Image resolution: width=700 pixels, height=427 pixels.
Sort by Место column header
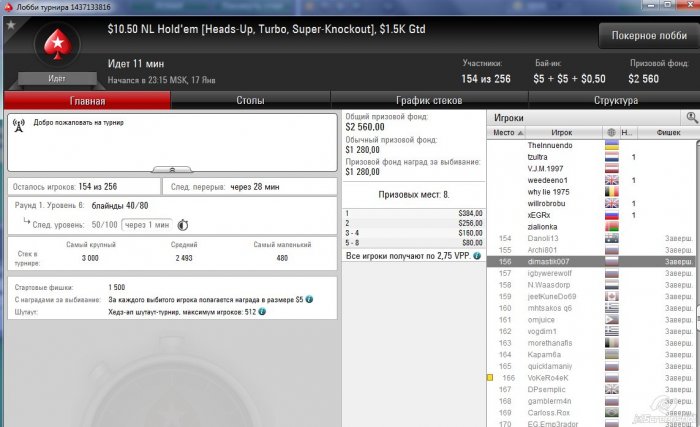pyautogui.click(x=506, y=132)
